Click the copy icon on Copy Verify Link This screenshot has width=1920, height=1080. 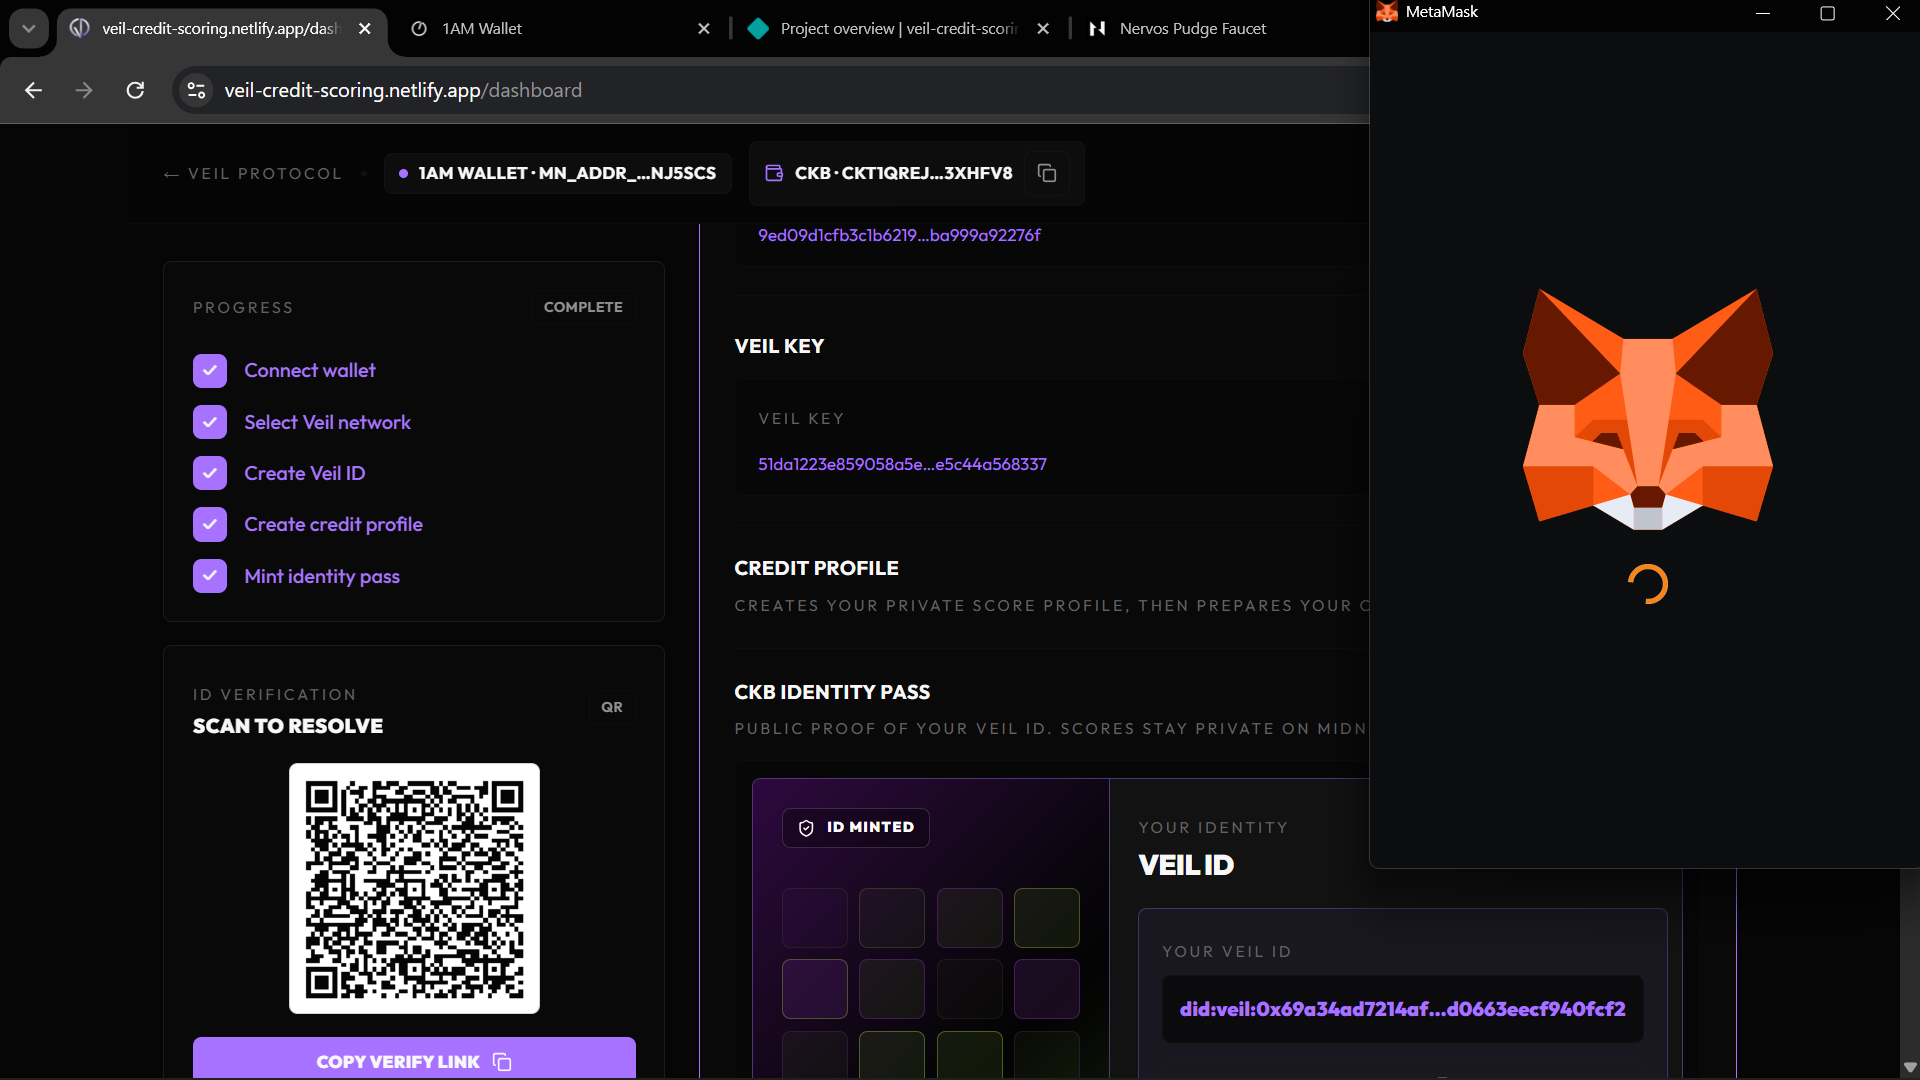click(x=502, y=1062)
